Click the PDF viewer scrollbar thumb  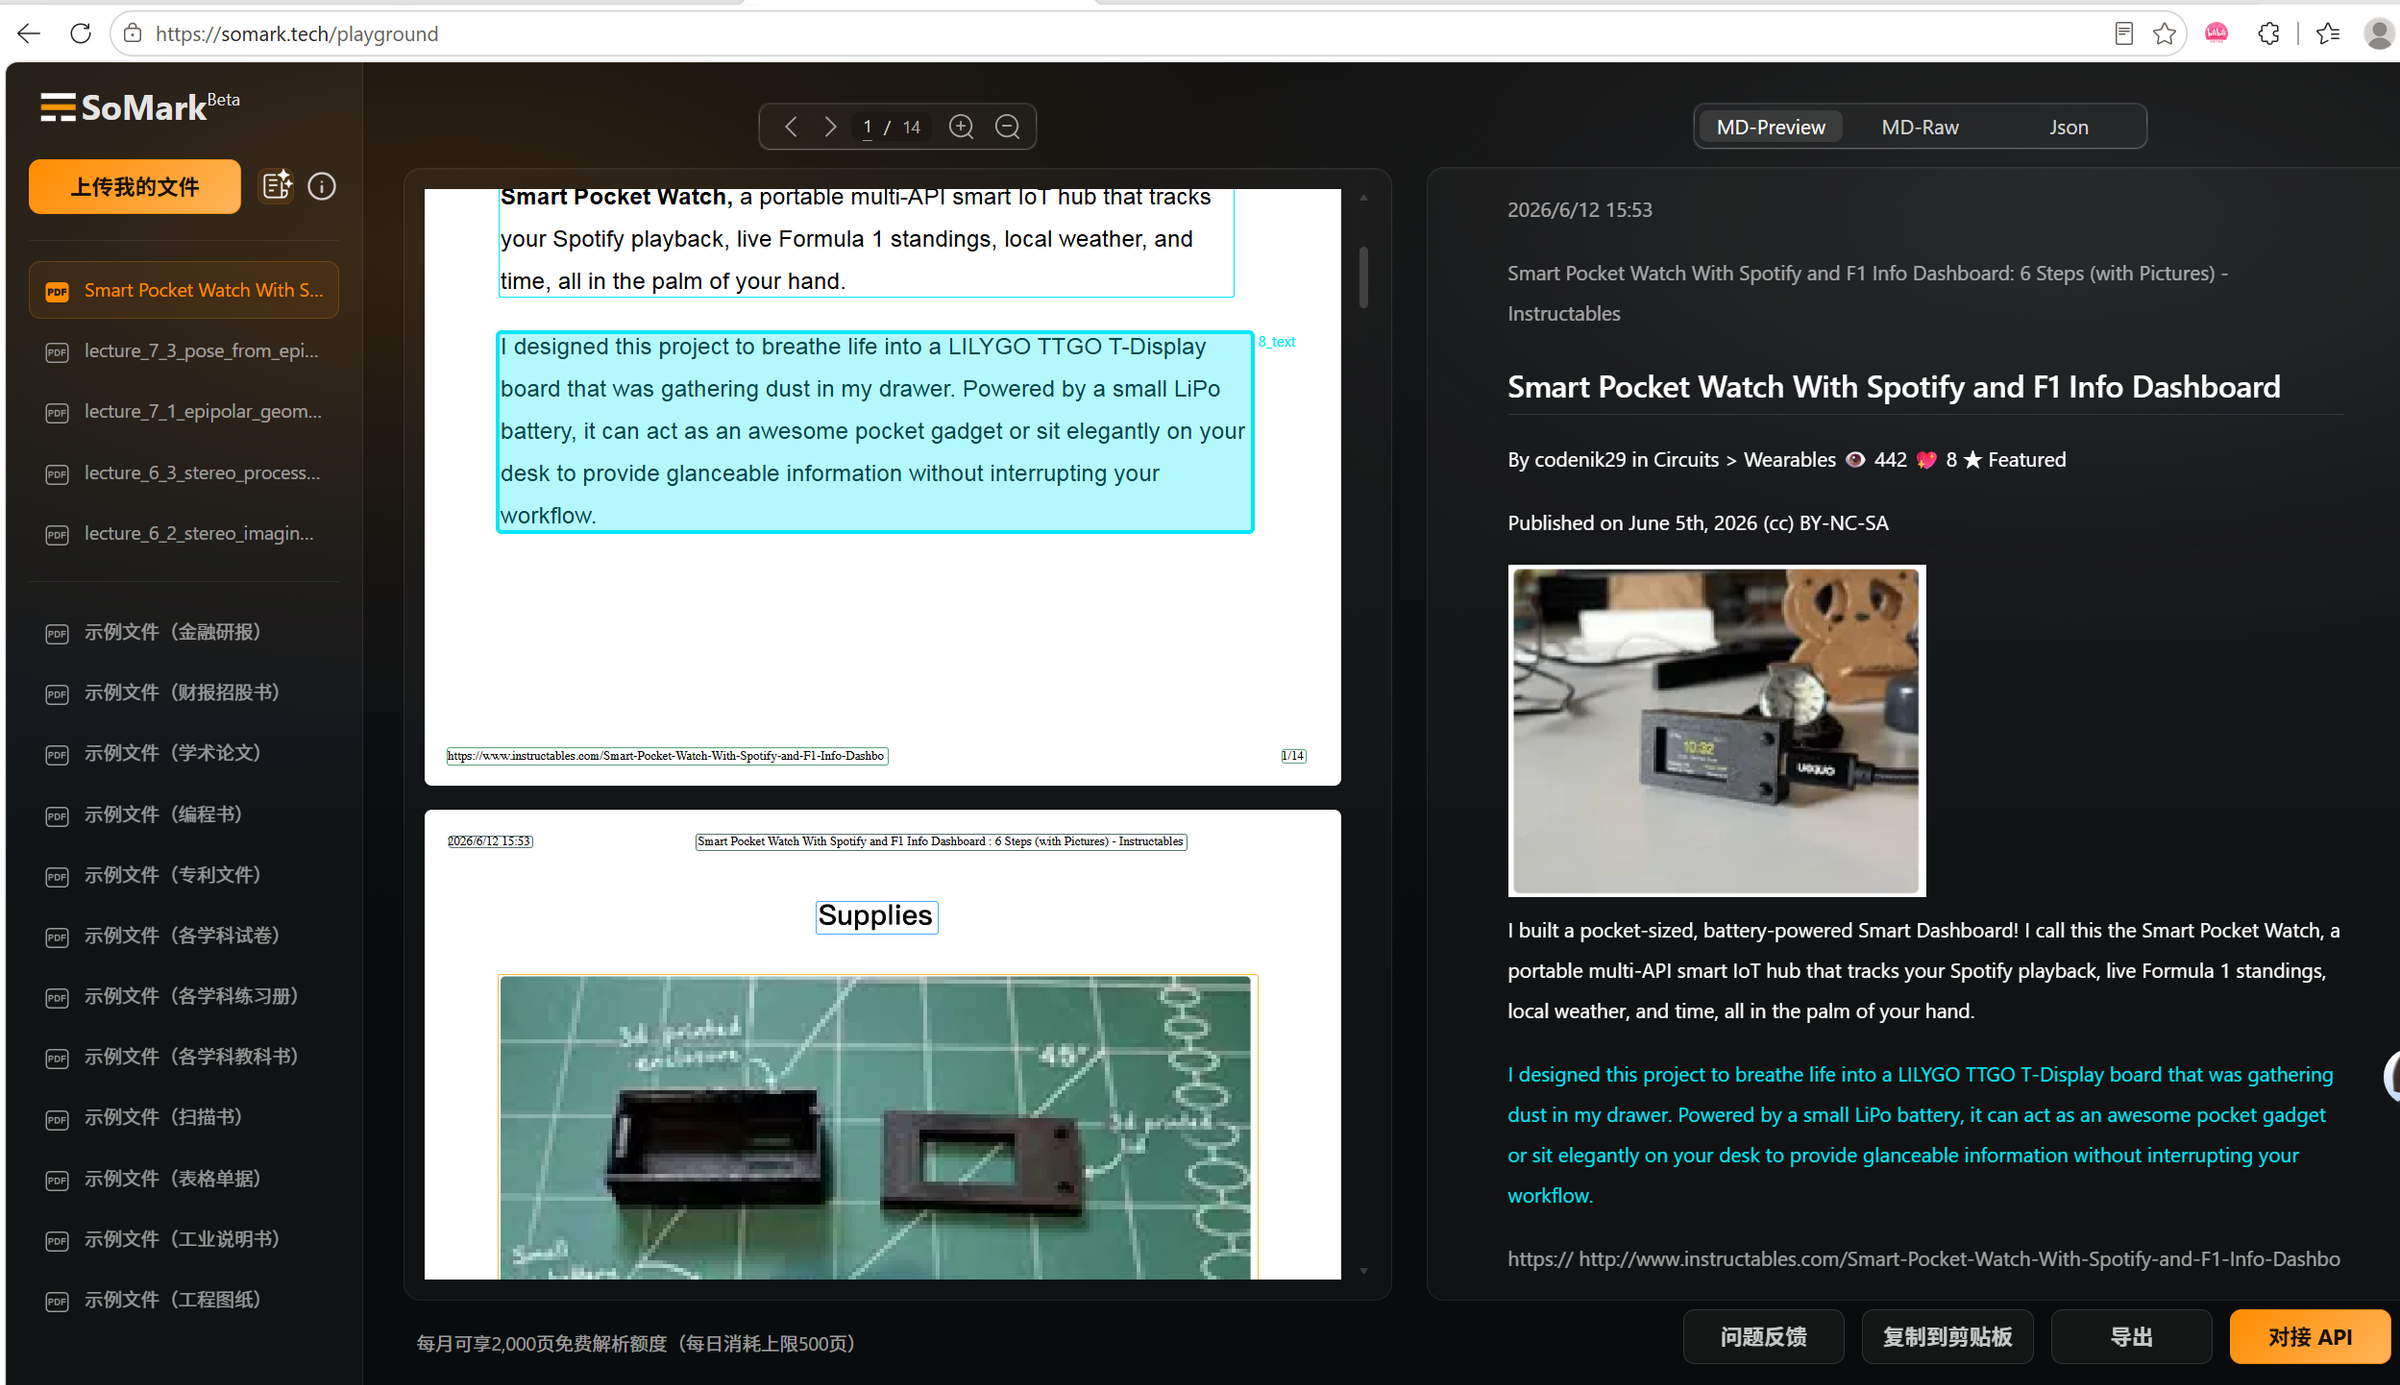pos(1363,276)
